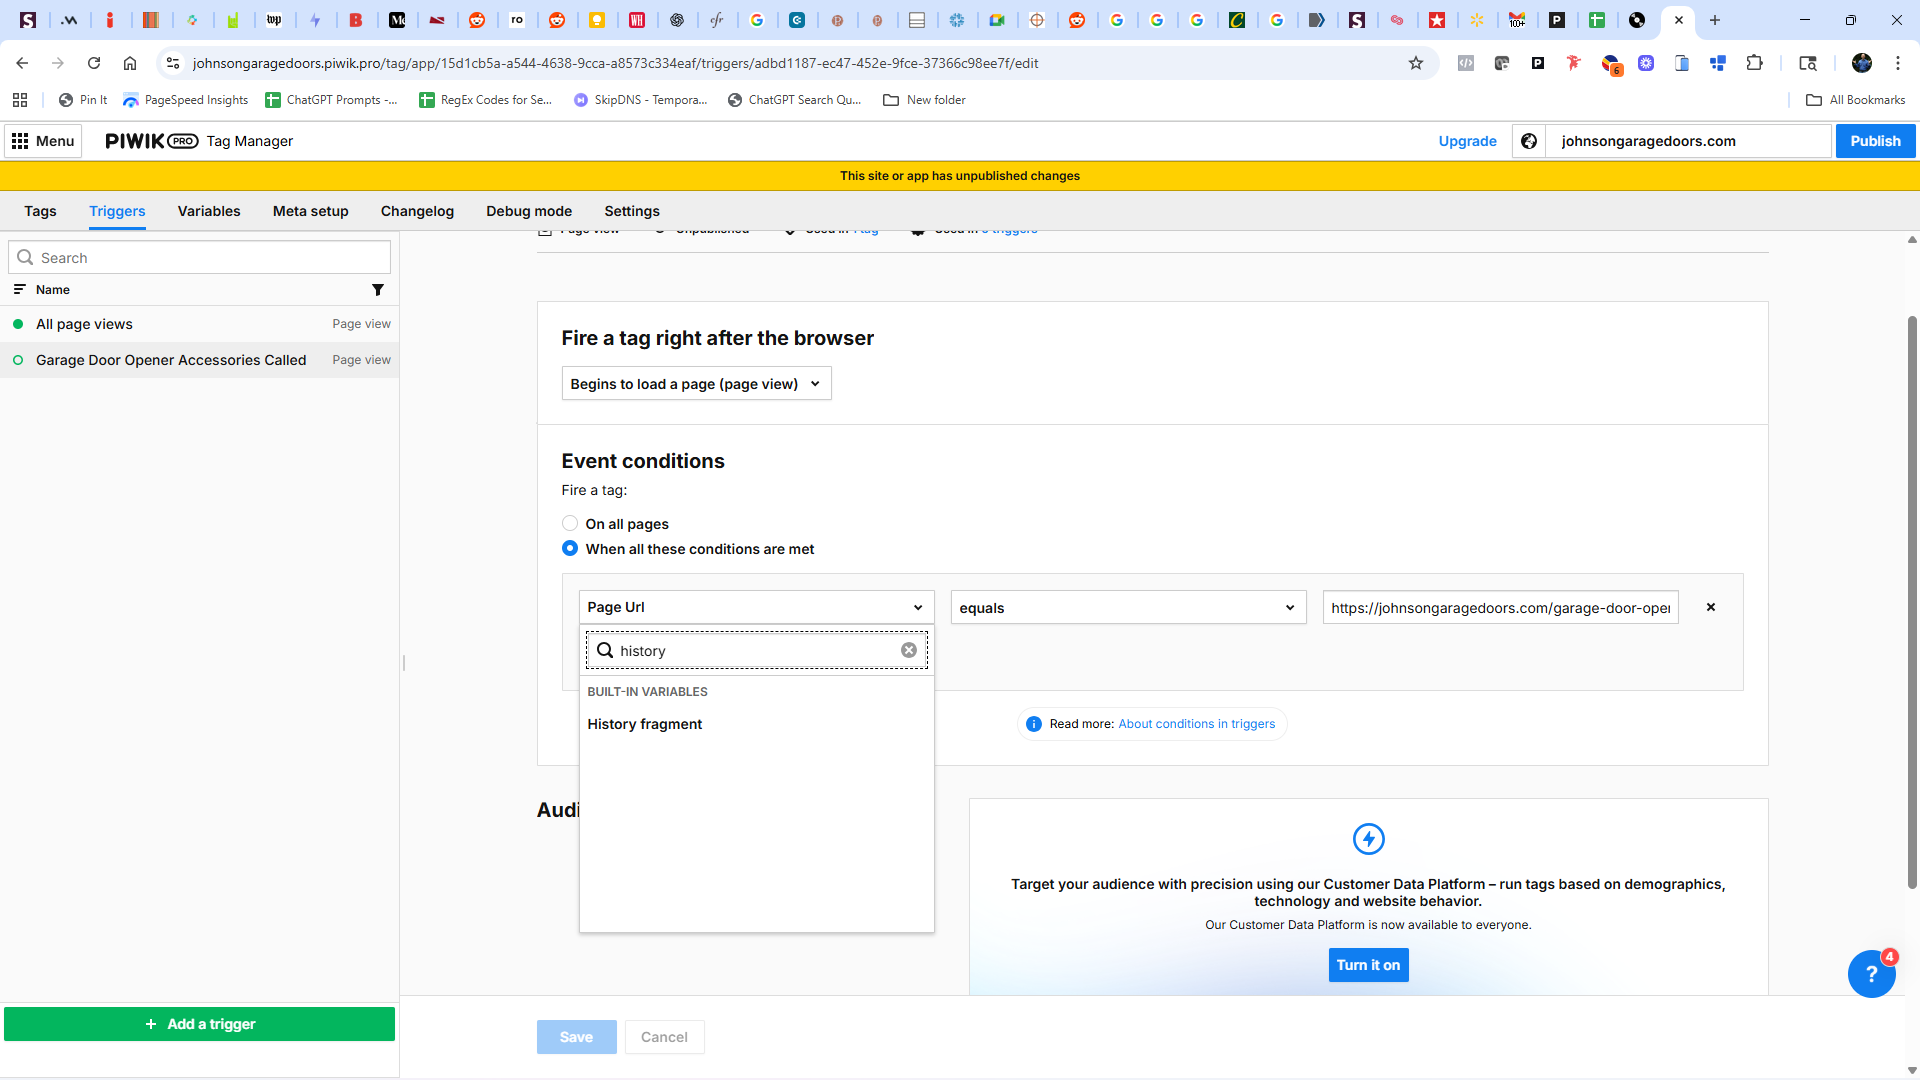Click the Menu grid icon
1920x1080 pixels.
coord(20,141)
